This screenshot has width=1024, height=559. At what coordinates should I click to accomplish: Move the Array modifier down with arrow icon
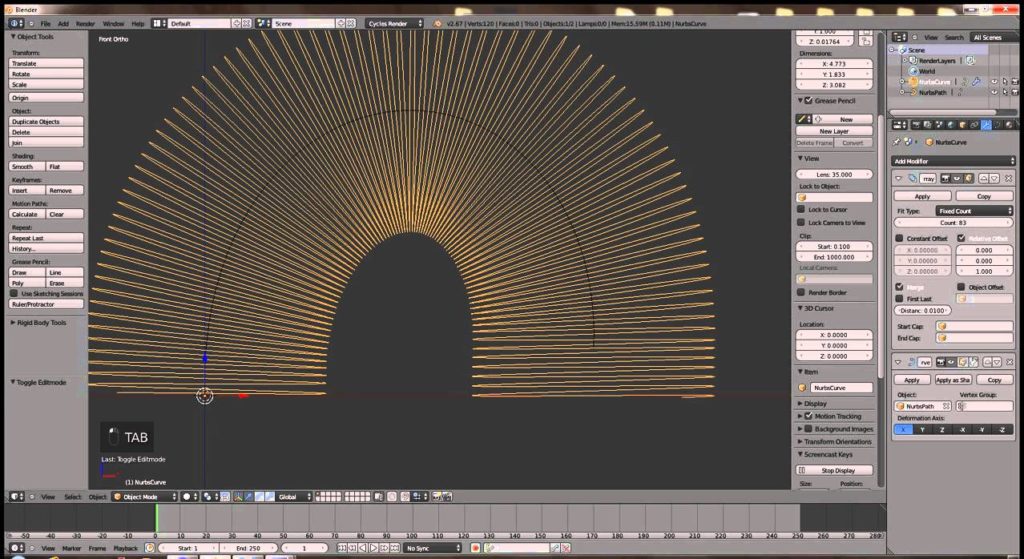coord(995,178)
